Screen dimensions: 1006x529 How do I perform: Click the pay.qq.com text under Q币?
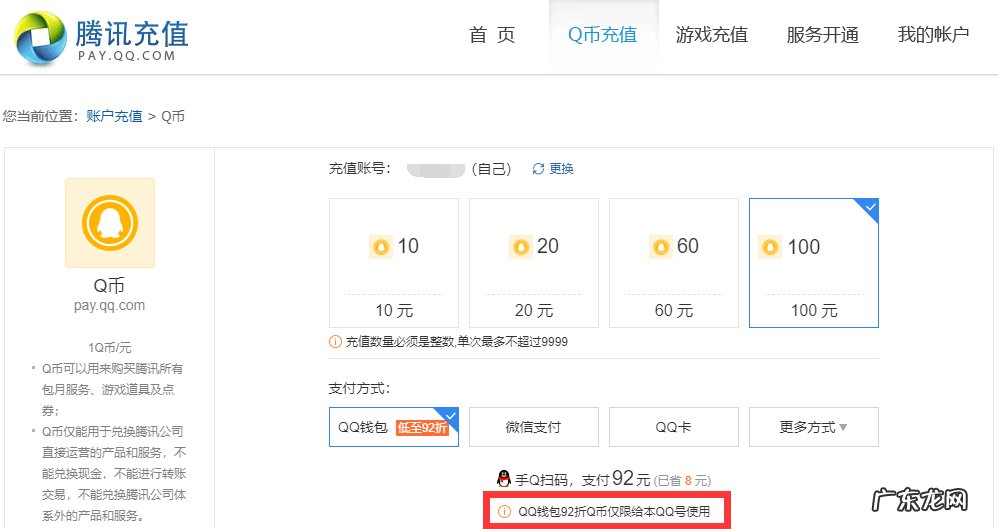[x=109, y=305]
